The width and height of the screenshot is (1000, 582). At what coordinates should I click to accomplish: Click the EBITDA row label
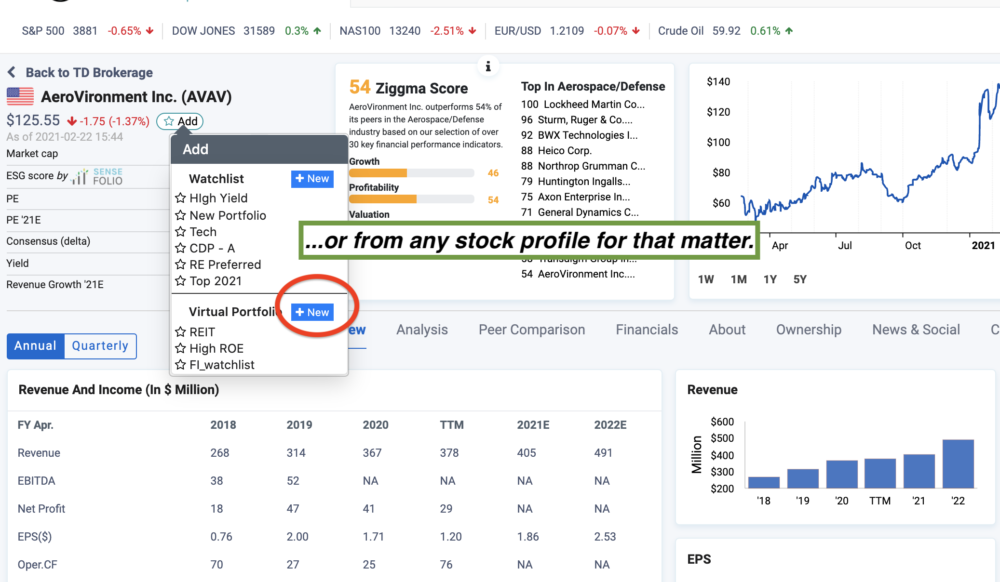[x=36, y=481]
